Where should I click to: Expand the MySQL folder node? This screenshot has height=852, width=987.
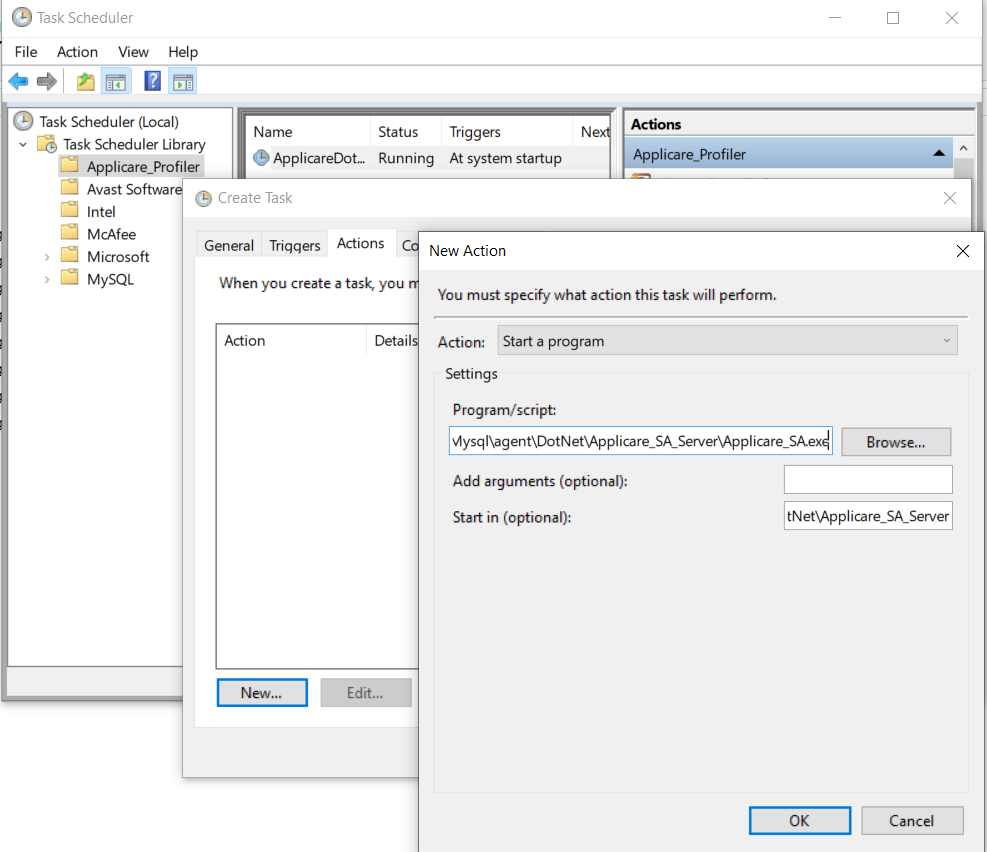tap(46, 280)
